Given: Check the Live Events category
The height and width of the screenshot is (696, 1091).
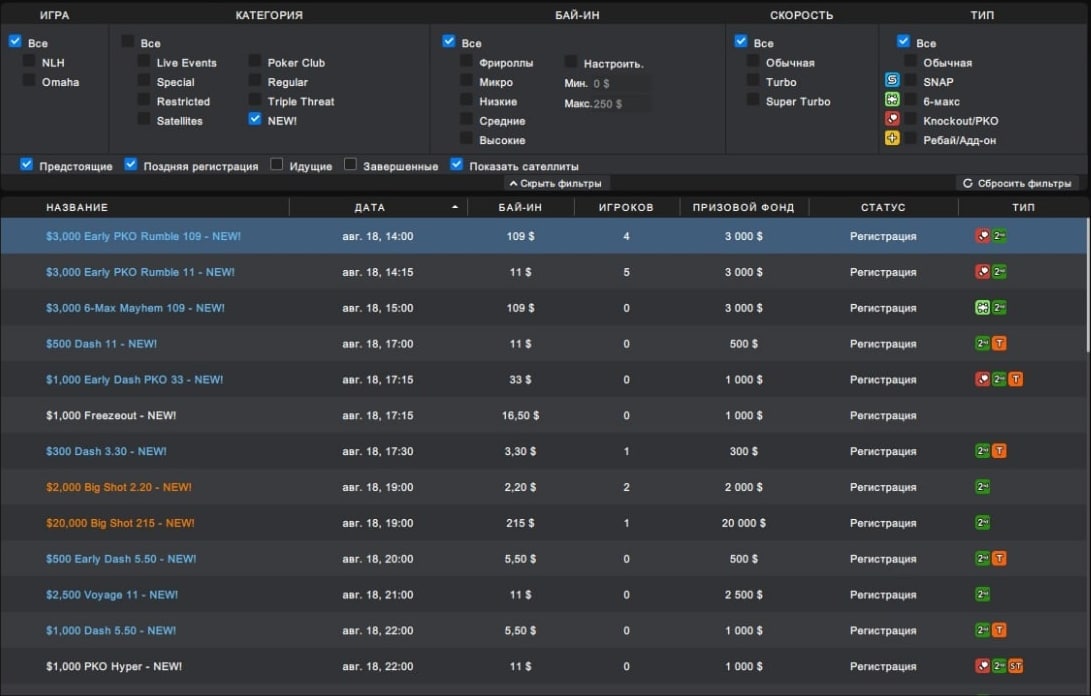Looking at the screenshot, I should click(144, 61).
